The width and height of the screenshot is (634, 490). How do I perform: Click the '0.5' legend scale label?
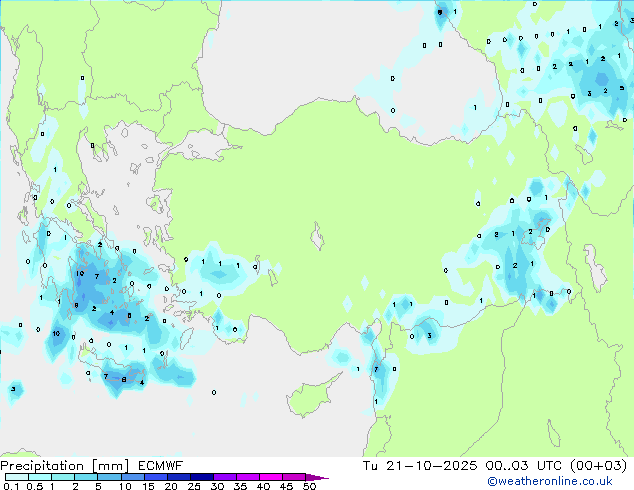(34, 486)
